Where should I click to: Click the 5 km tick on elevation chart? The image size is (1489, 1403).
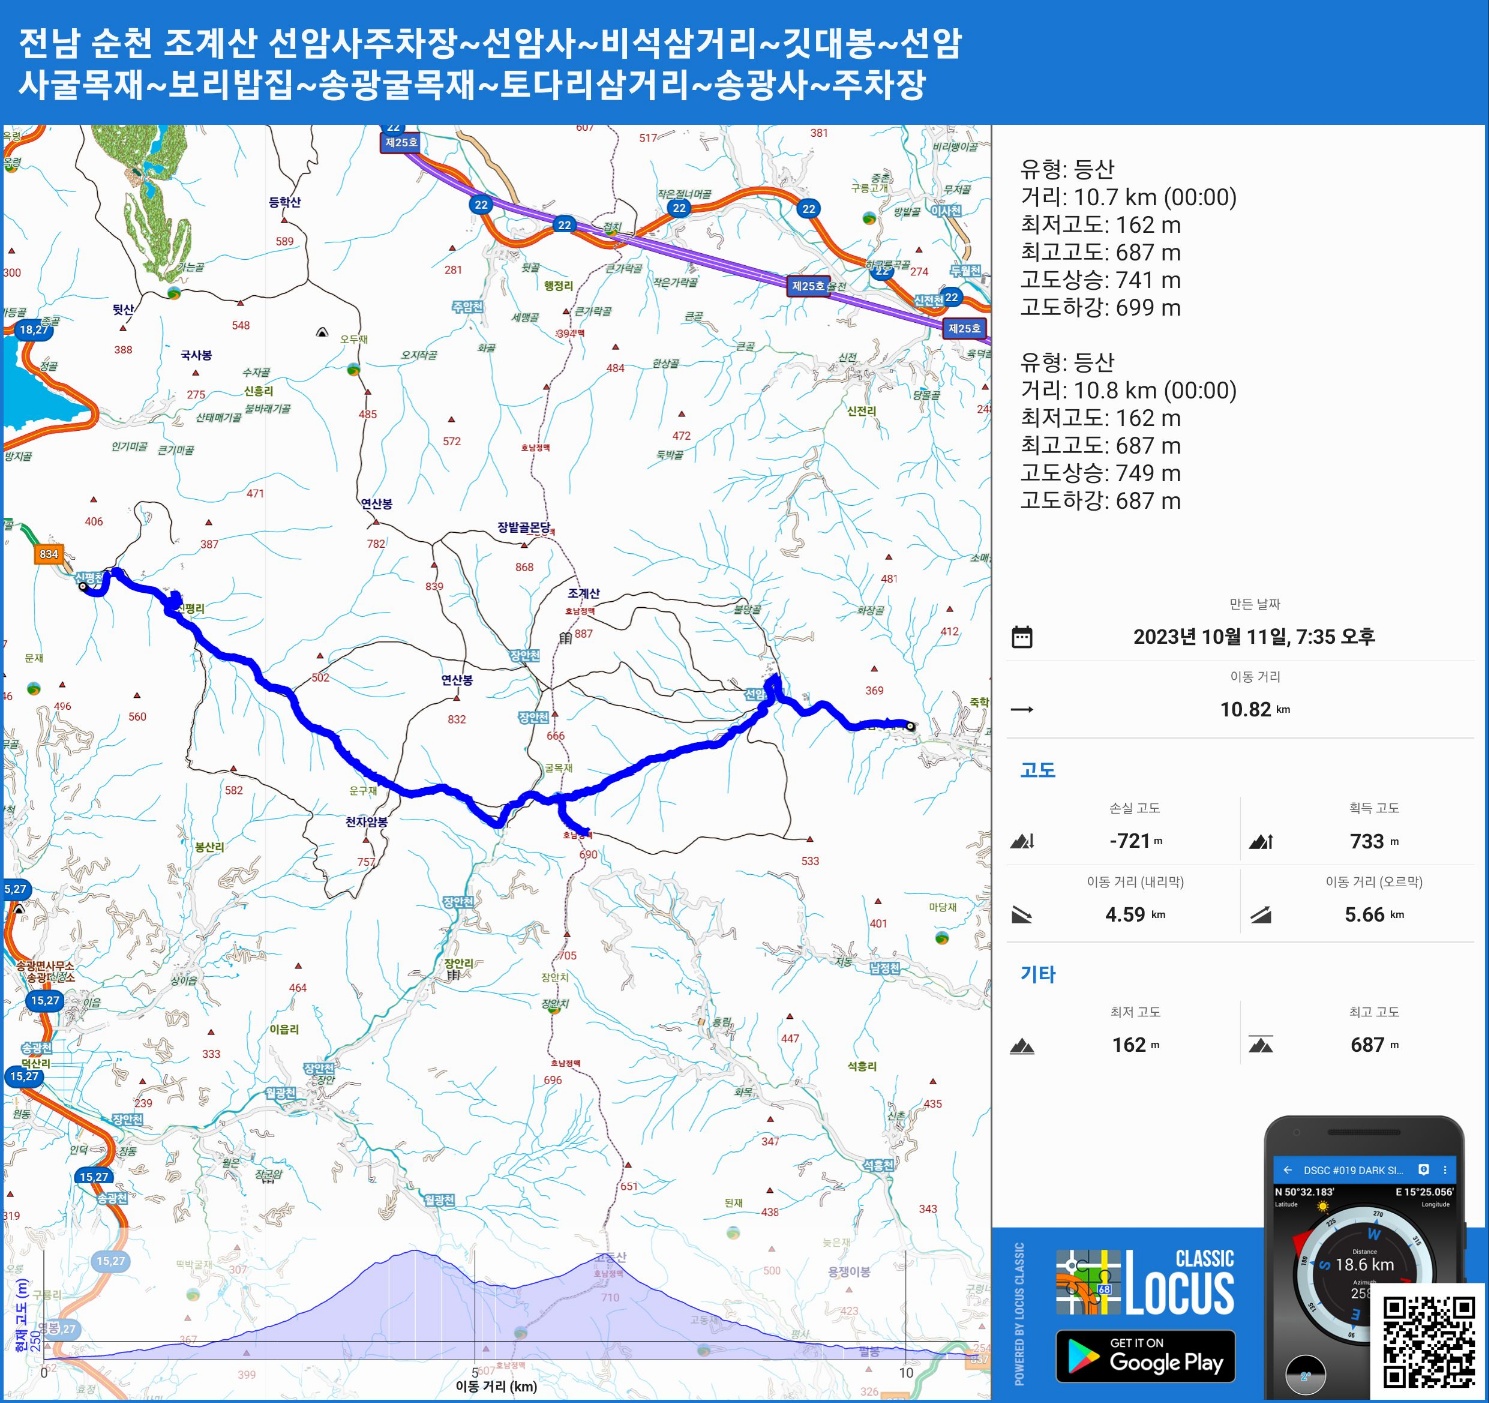click(x=475, y=1373)
